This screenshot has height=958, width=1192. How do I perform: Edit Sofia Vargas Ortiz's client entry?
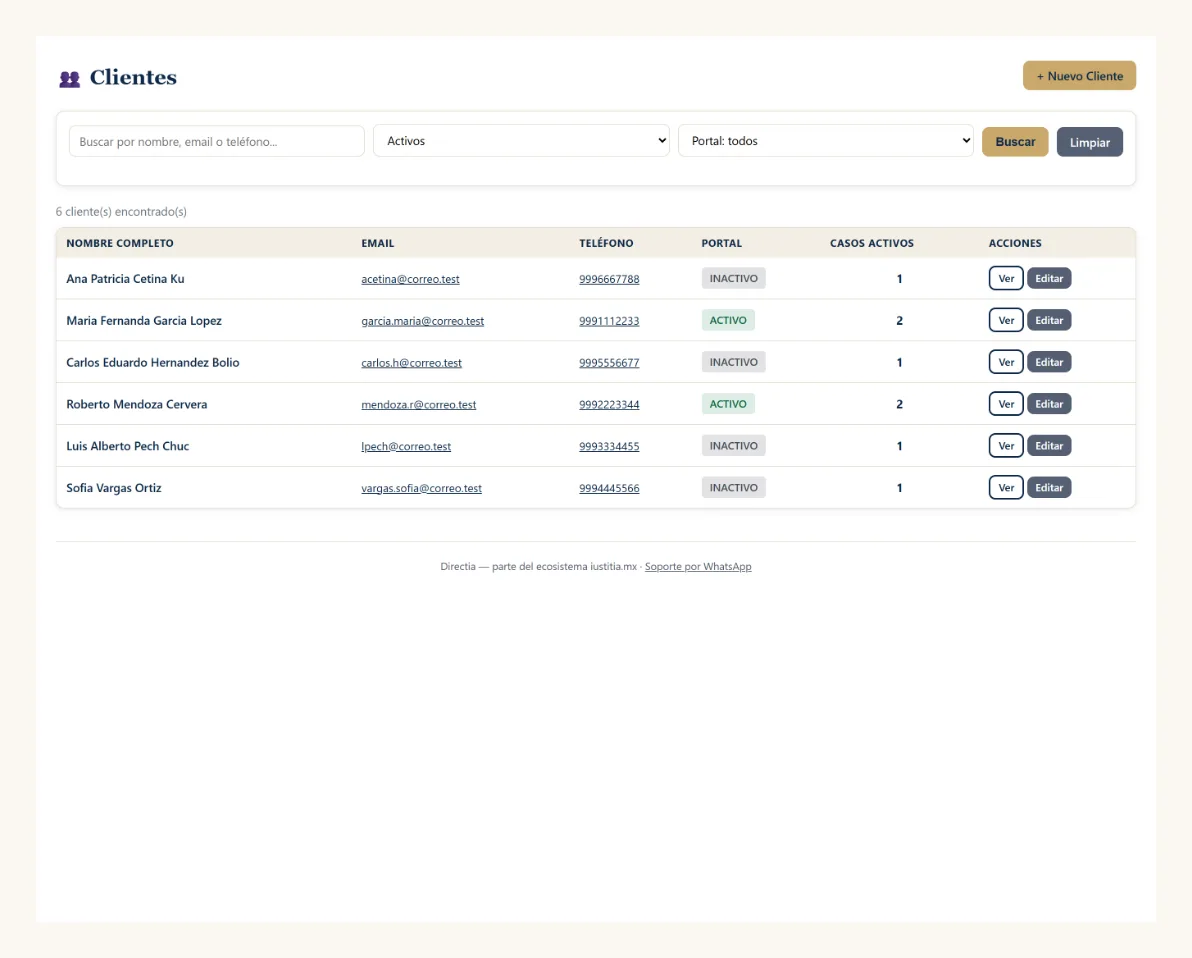pyautogui.click(x=1048, y=487)
